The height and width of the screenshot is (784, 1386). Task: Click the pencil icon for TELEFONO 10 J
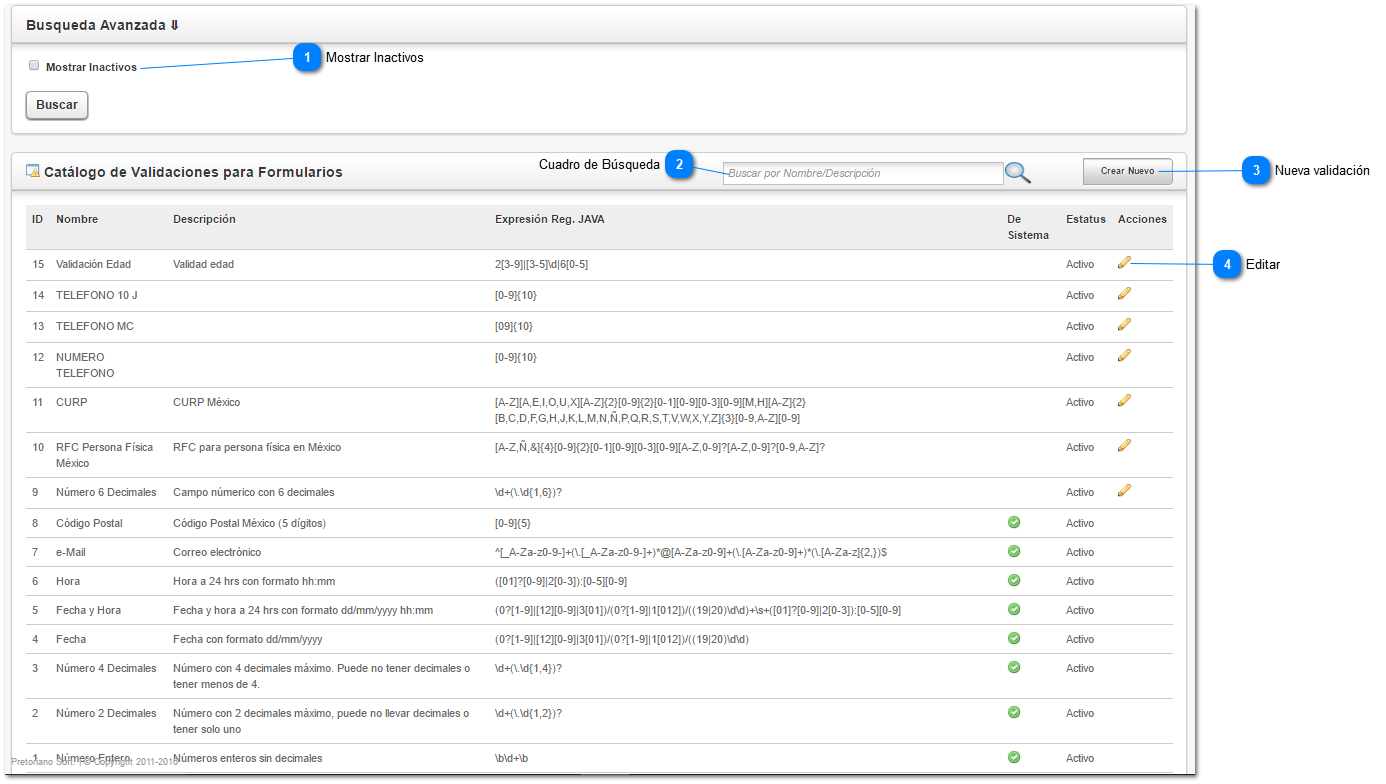tap(1124, 293)
